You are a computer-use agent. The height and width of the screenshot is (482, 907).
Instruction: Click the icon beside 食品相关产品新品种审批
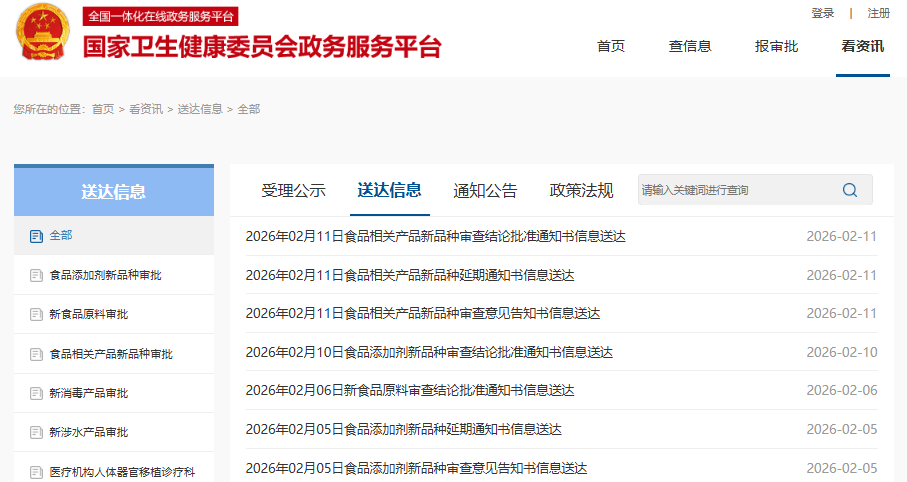tap(36, 354)
